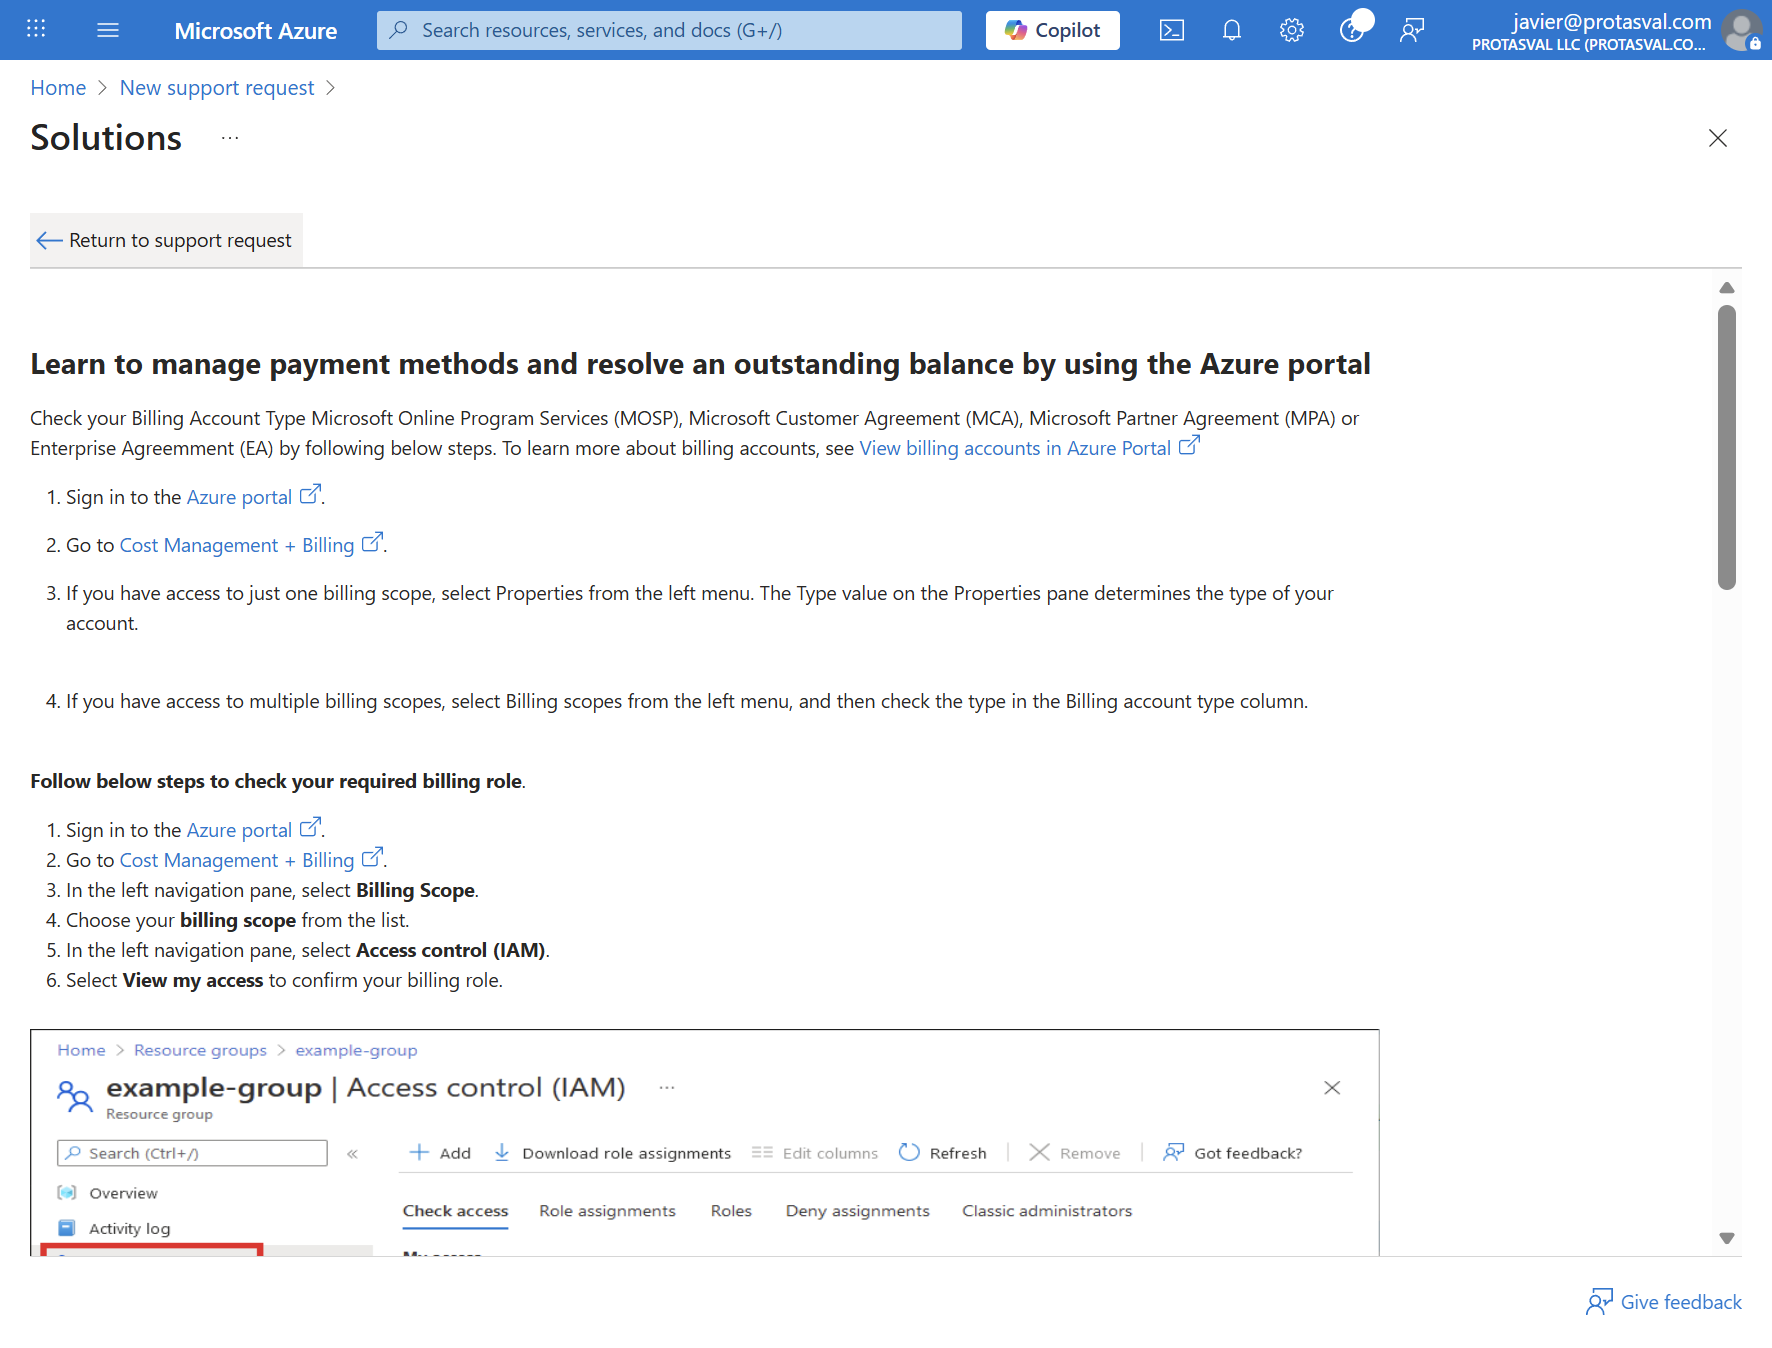This screenshot has width=1772, height=1348.
Task: Open the hamburger portal menu
Action: click(108, 30)
